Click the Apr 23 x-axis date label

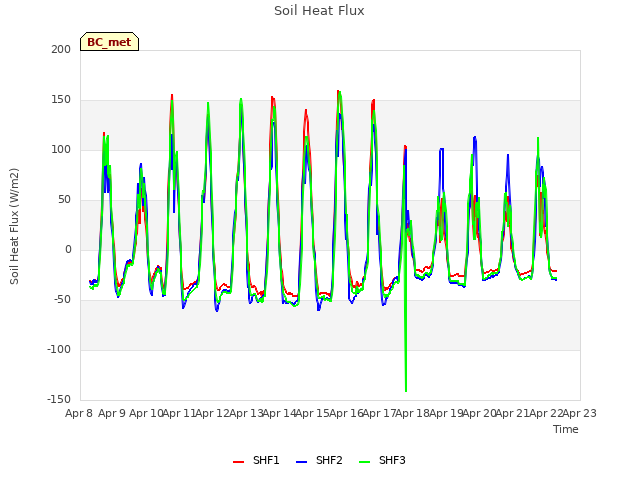[580, 413]
